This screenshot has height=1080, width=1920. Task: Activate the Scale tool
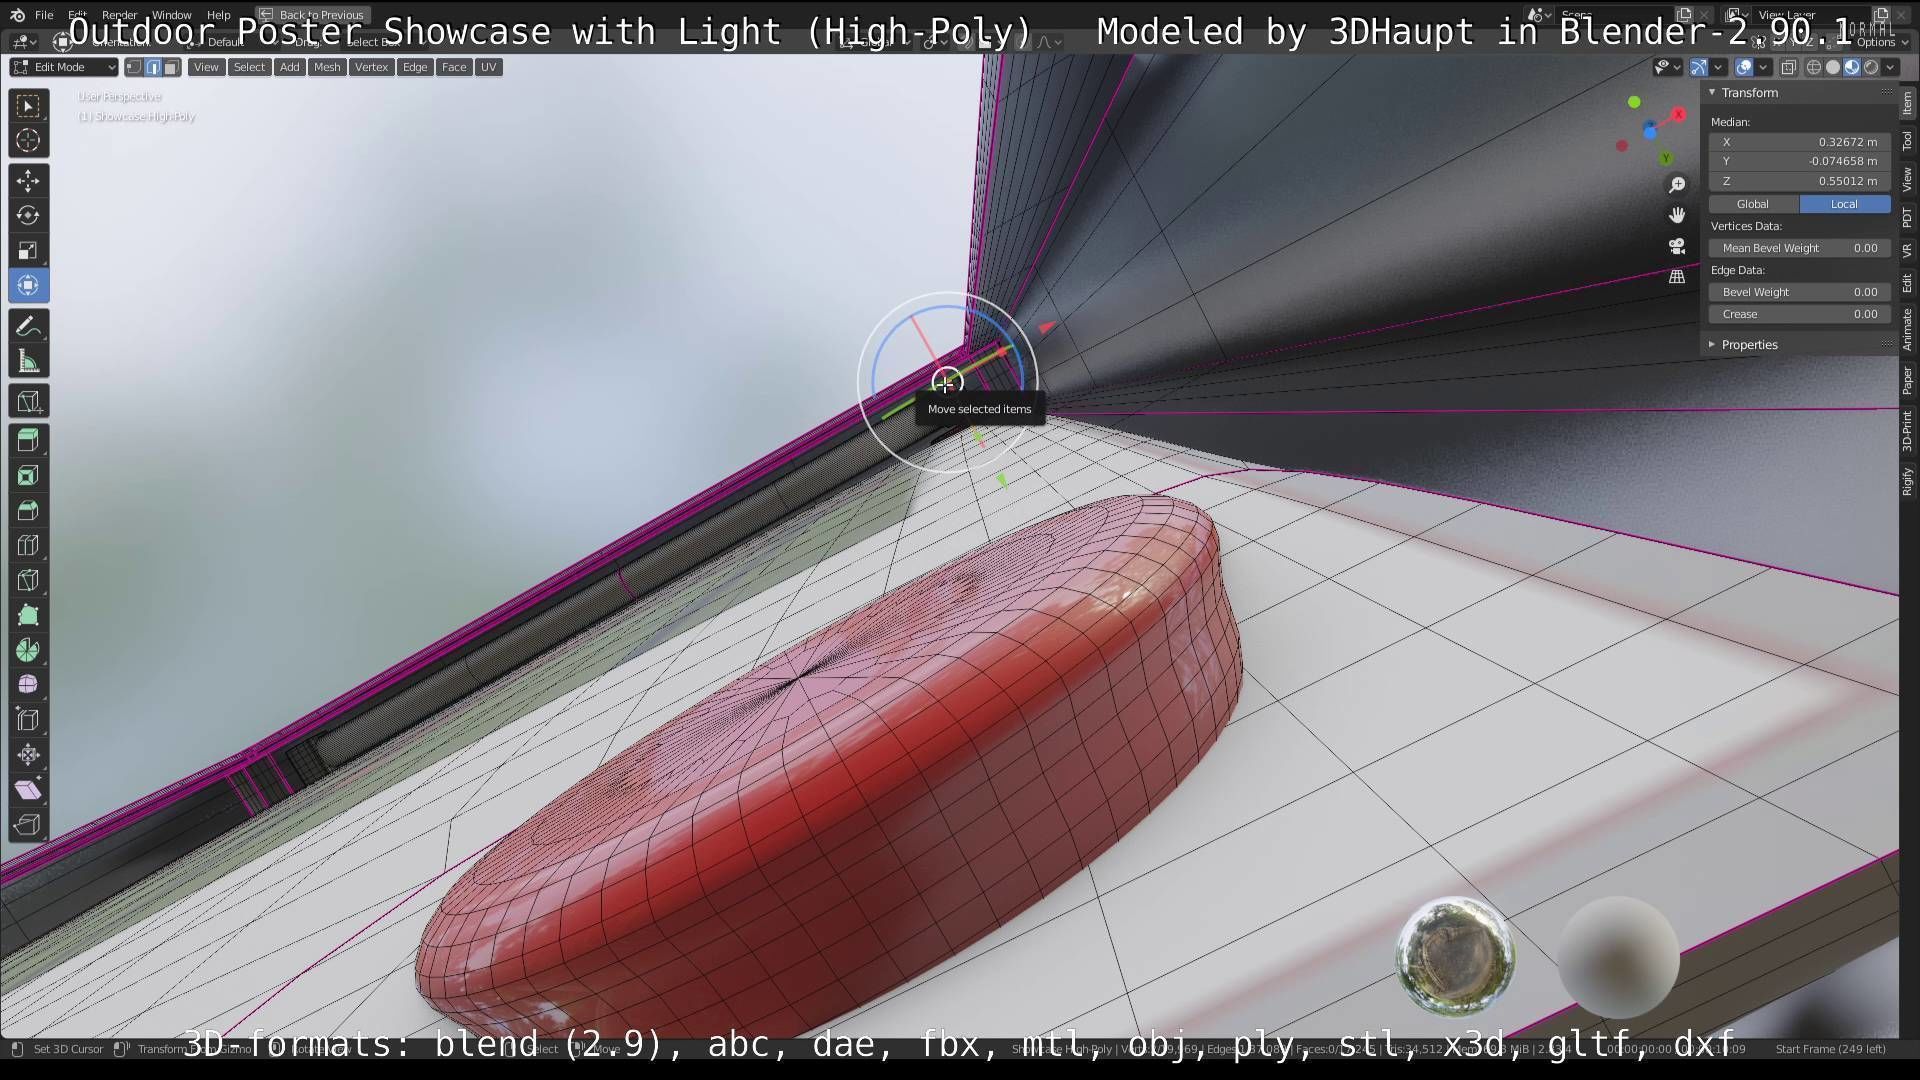[28, 251]
